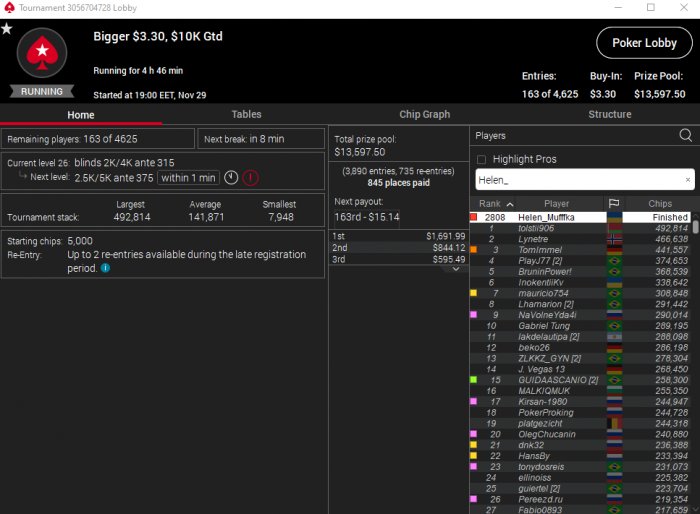
Task: Select the Helen_Mufffka player row
Action: click(581, 217)
